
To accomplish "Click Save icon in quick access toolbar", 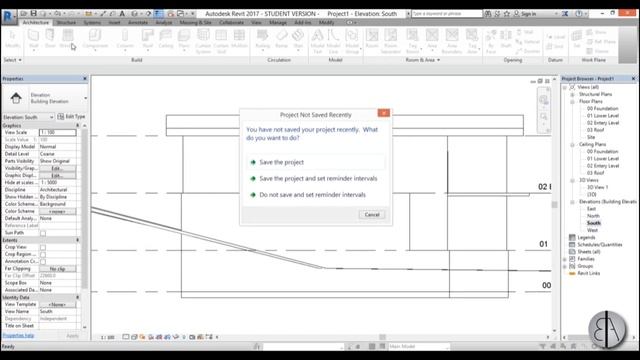I will [33, 13].
